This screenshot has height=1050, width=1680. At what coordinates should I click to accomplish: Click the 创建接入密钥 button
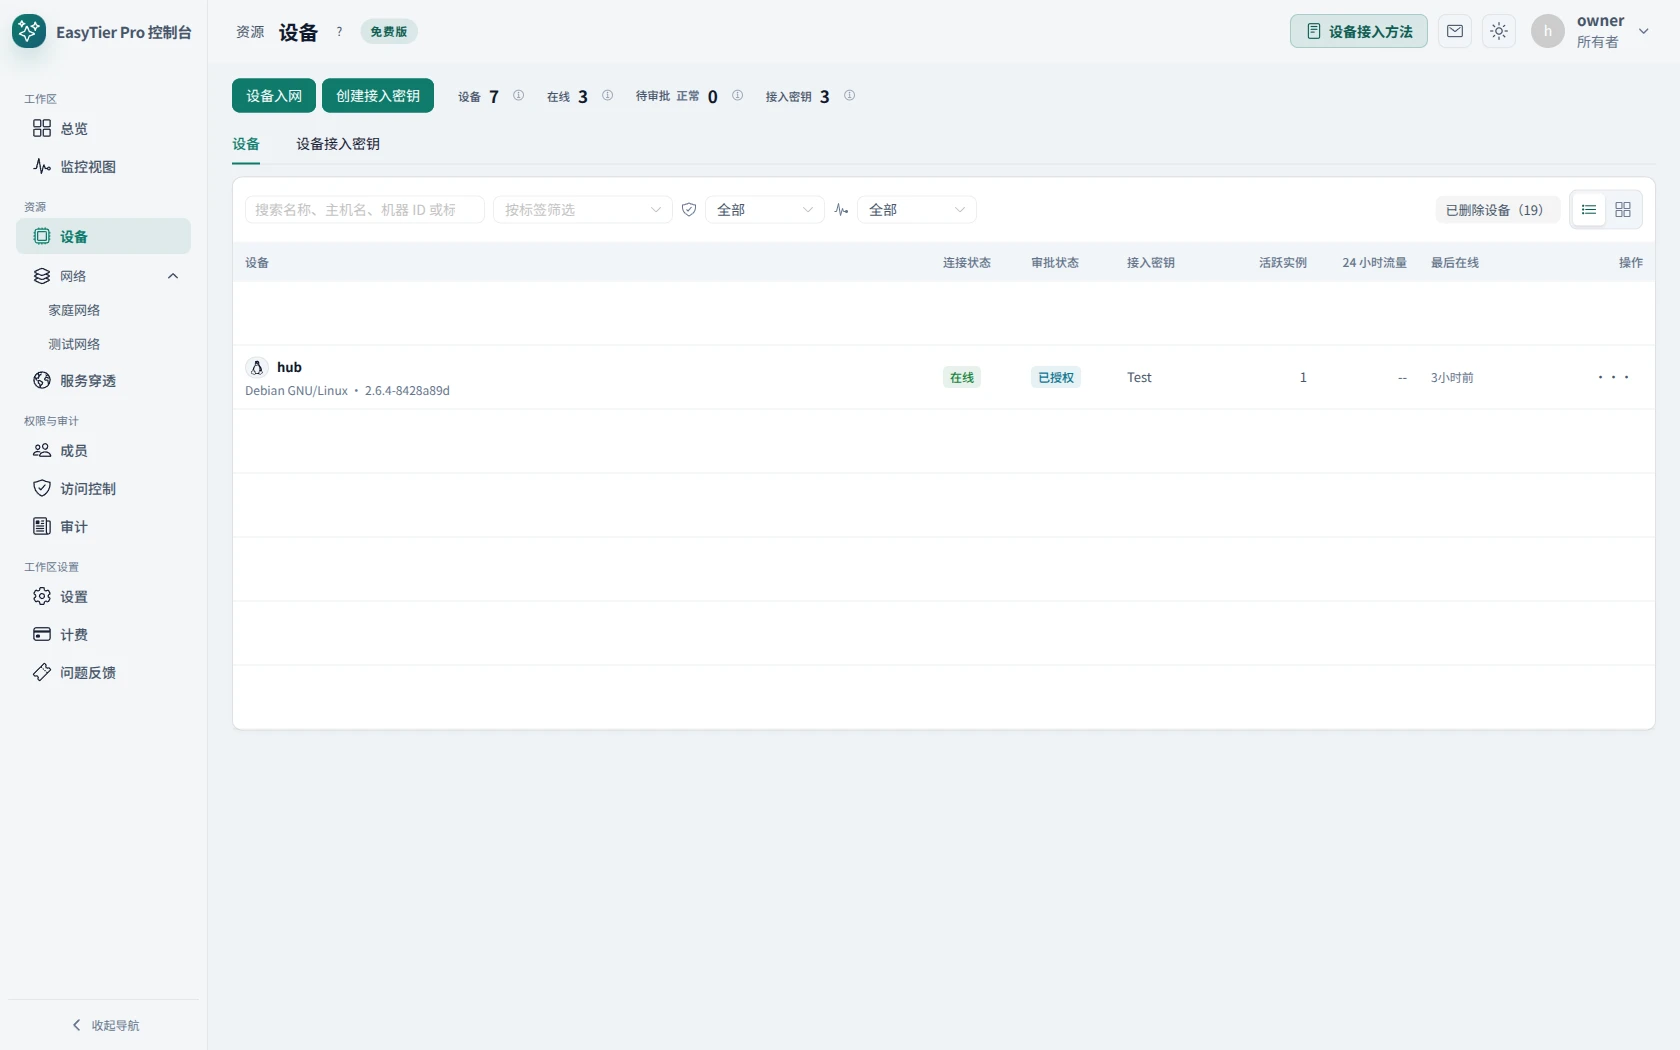378,96
